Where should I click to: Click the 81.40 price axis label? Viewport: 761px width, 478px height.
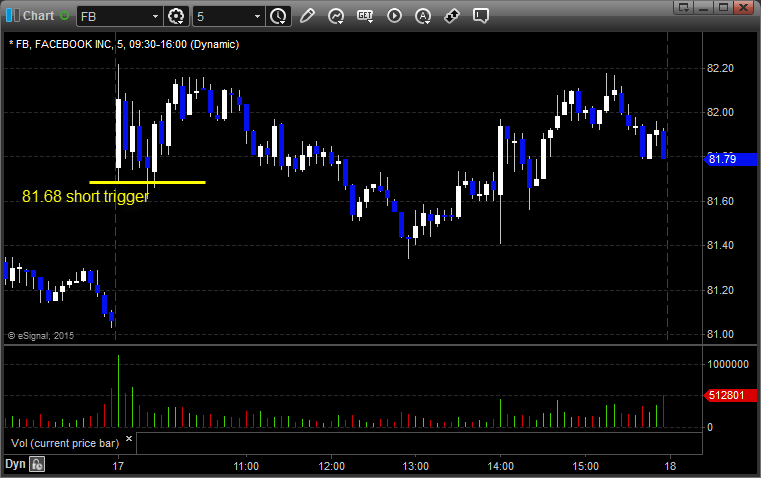(x=720, y=246)
